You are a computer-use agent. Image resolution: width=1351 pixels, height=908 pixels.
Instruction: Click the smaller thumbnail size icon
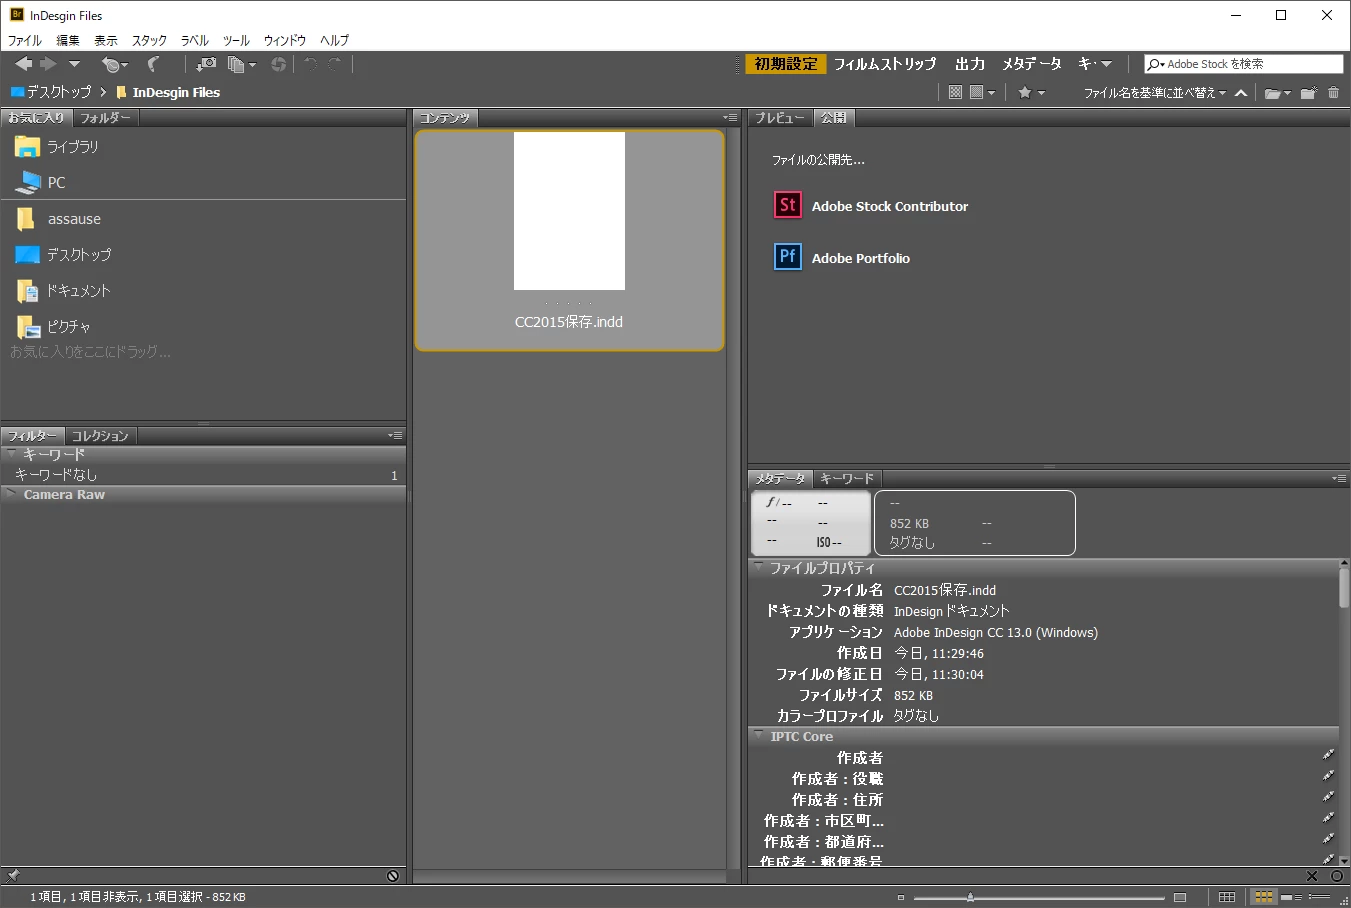901,897
